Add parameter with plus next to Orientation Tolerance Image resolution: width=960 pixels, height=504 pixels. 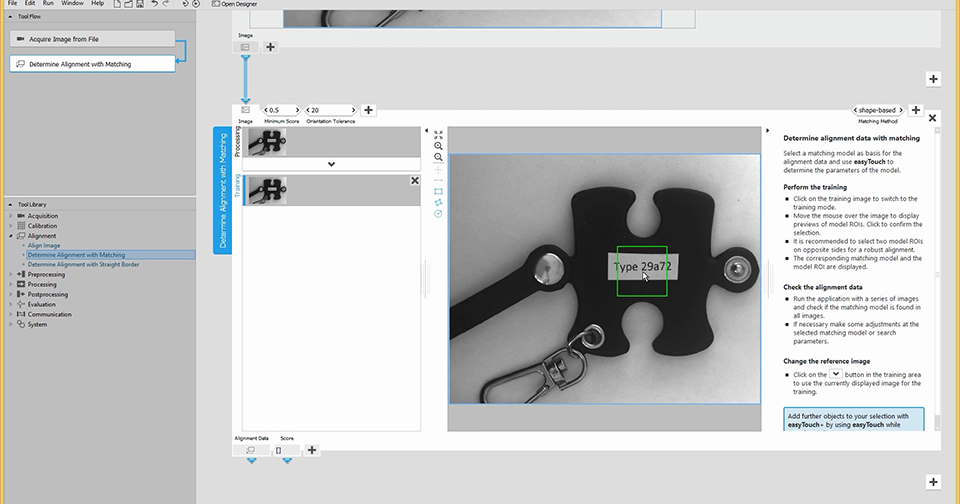coord(368,110)
